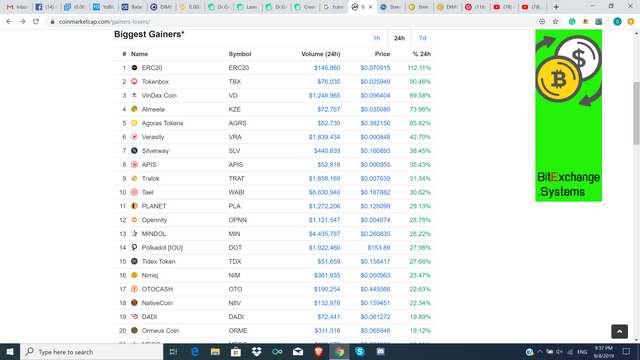The width and height of the screenshot is (640, 360).
Task: Click the scroll-to-top arrow button
Action: click(x=619, y=331)
